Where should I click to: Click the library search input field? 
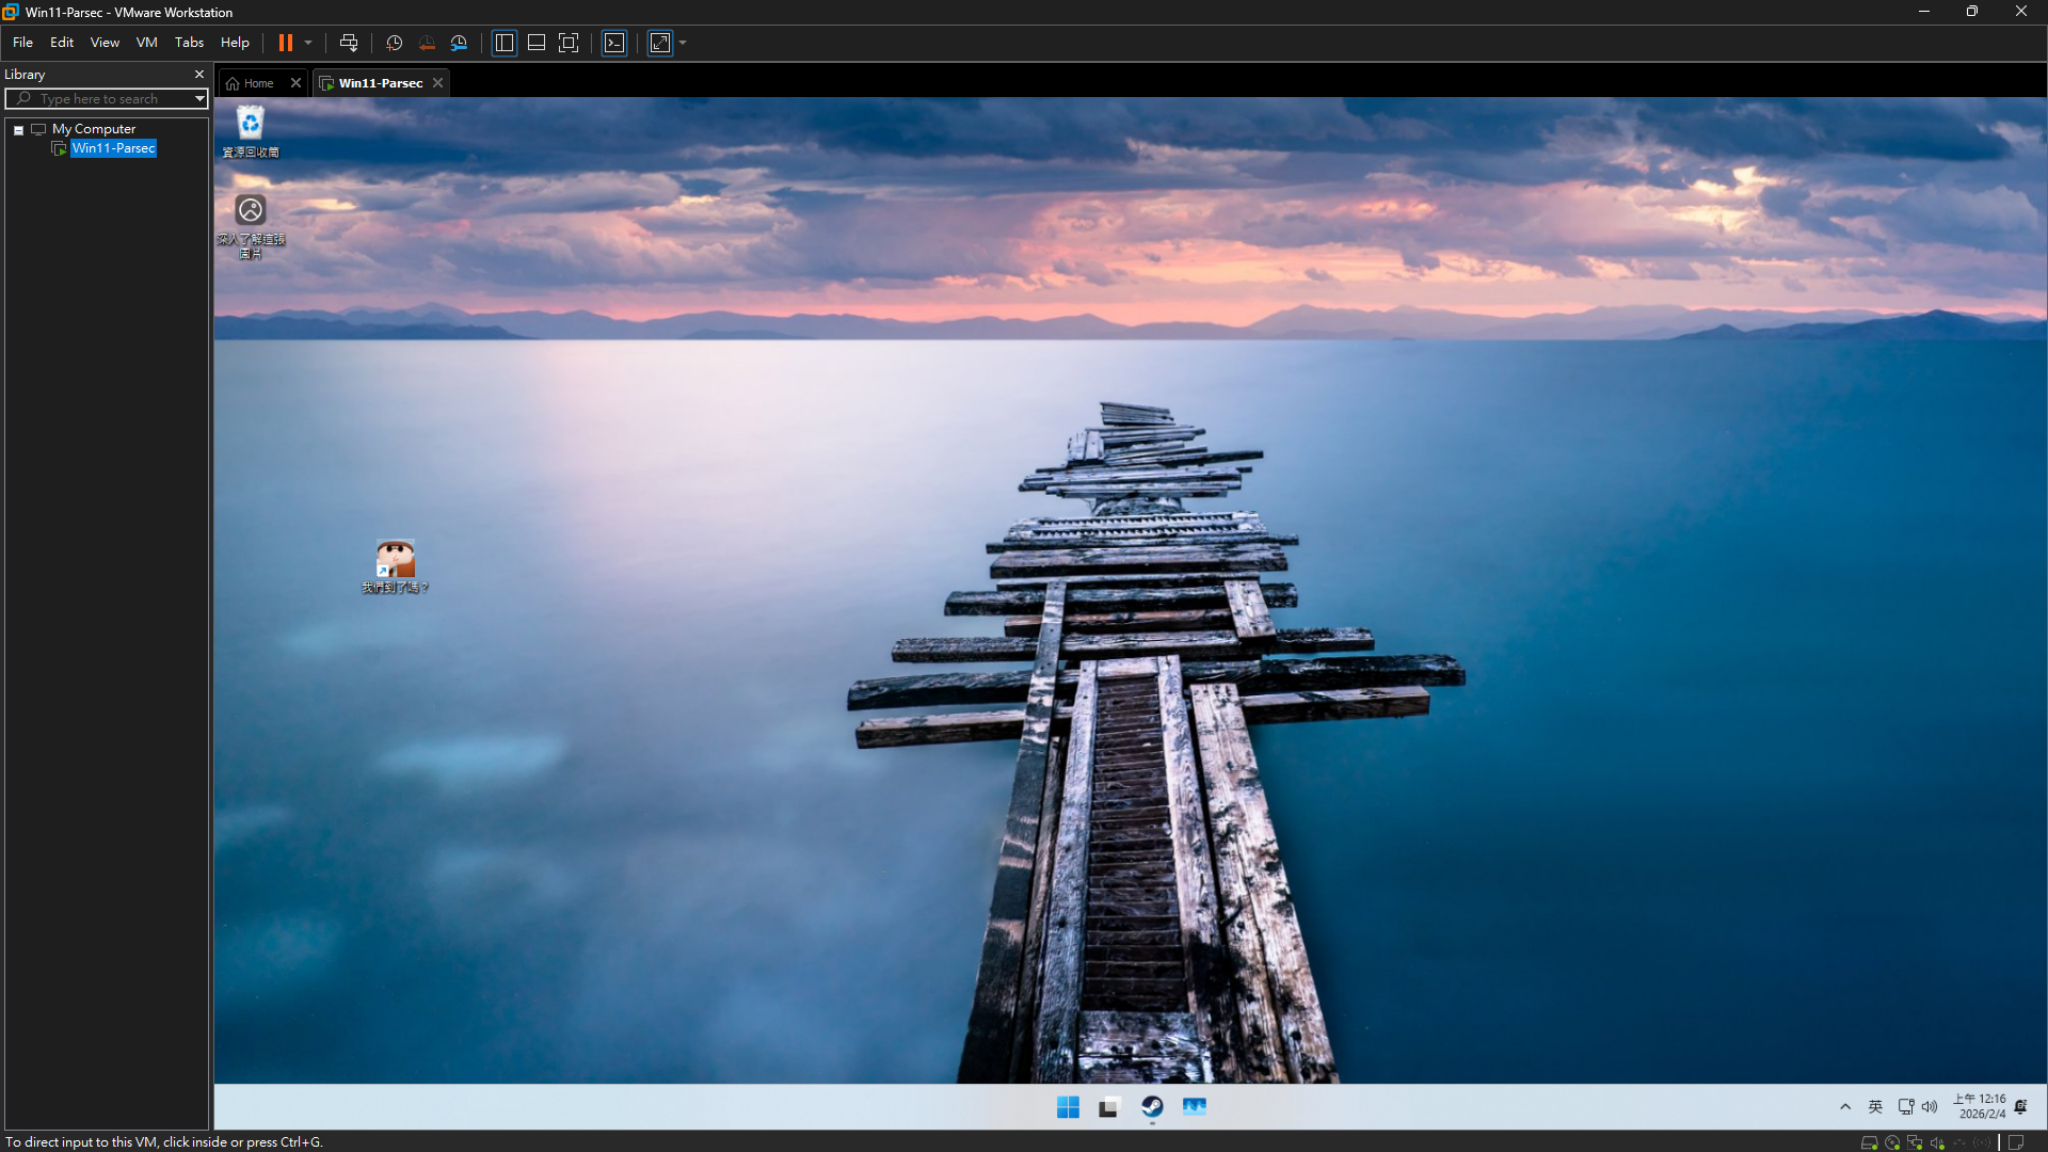105,99
